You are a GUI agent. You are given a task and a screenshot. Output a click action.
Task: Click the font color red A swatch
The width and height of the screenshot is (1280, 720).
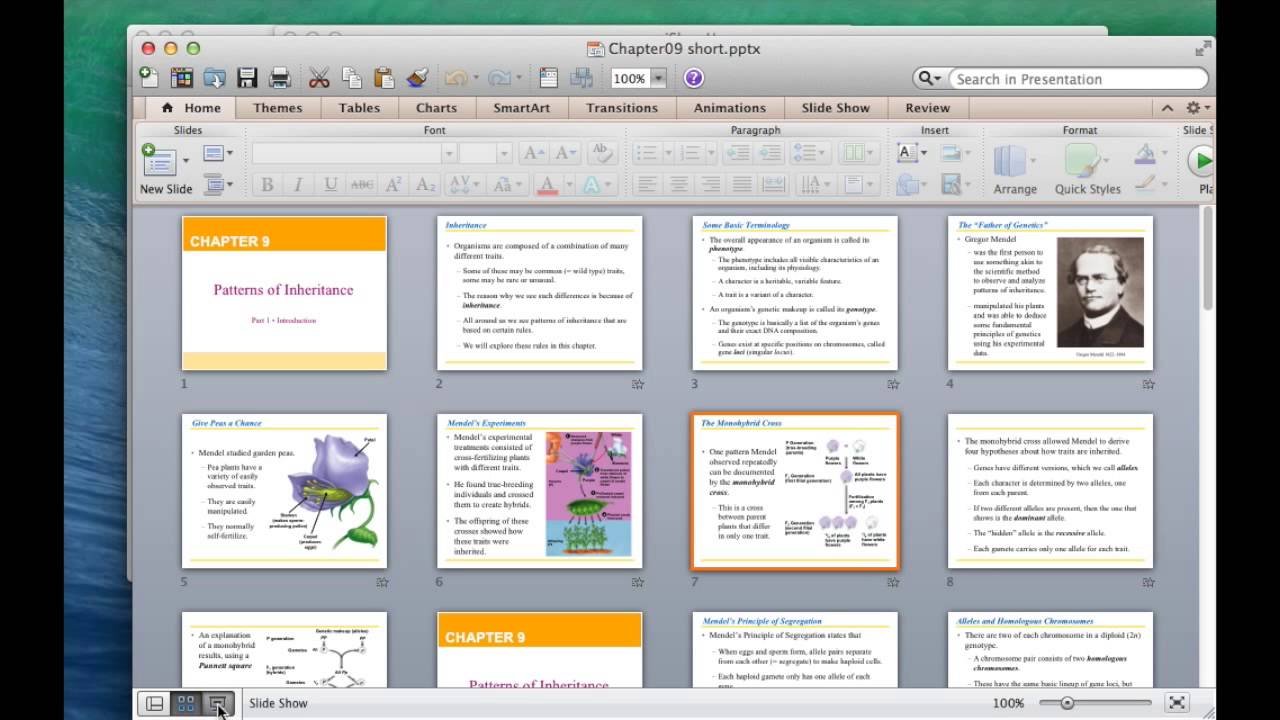(546, 184)
